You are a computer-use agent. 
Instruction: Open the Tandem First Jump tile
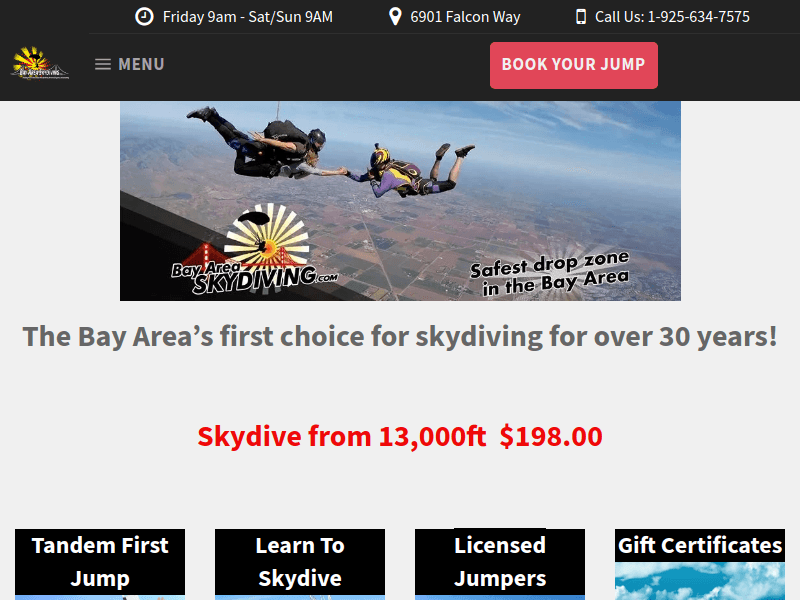pos(100,563)
